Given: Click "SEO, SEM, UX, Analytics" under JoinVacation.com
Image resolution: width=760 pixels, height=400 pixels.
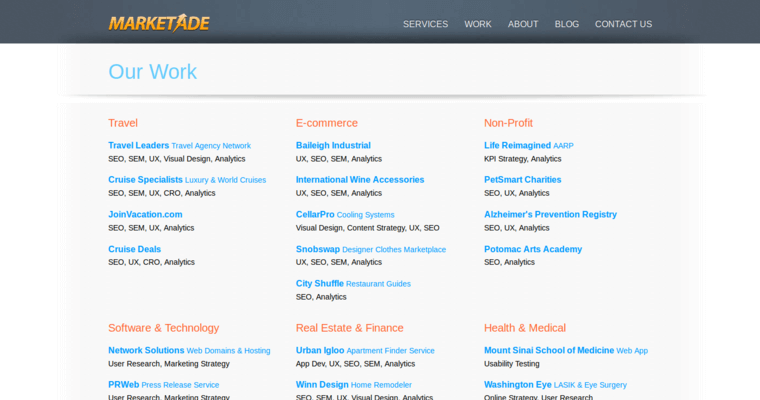Looking at the screenshot, I should tap(151, 228).
